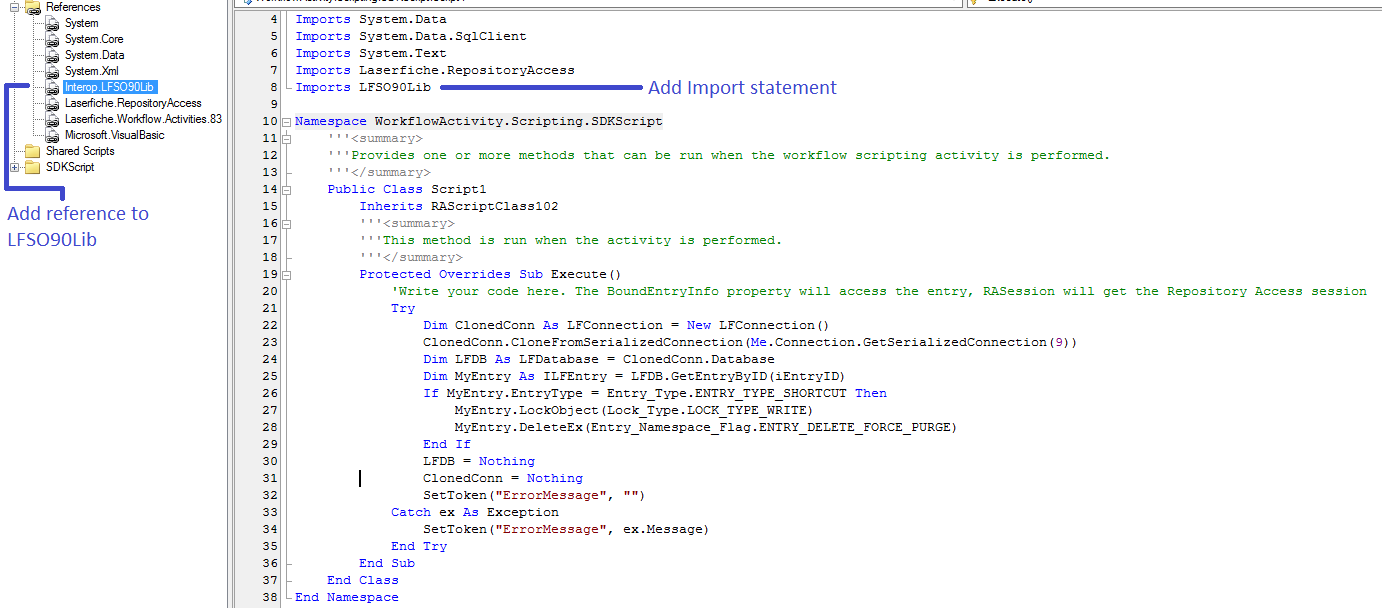Click the "If MyEntry.EntryType" line

(x=655, y=394)
